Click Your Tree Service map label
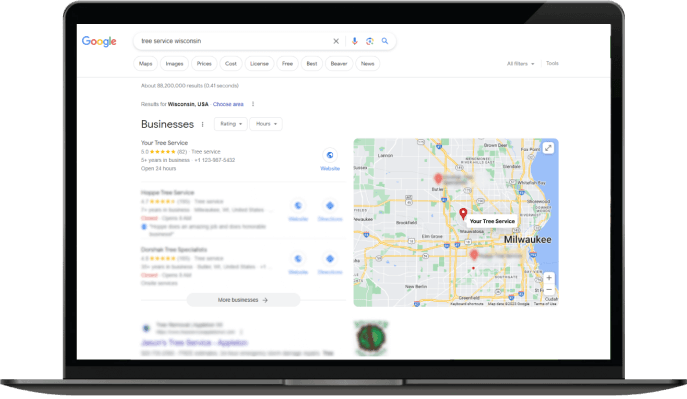The height and width of the screenshot is (399, 687). tap(492, 221)
